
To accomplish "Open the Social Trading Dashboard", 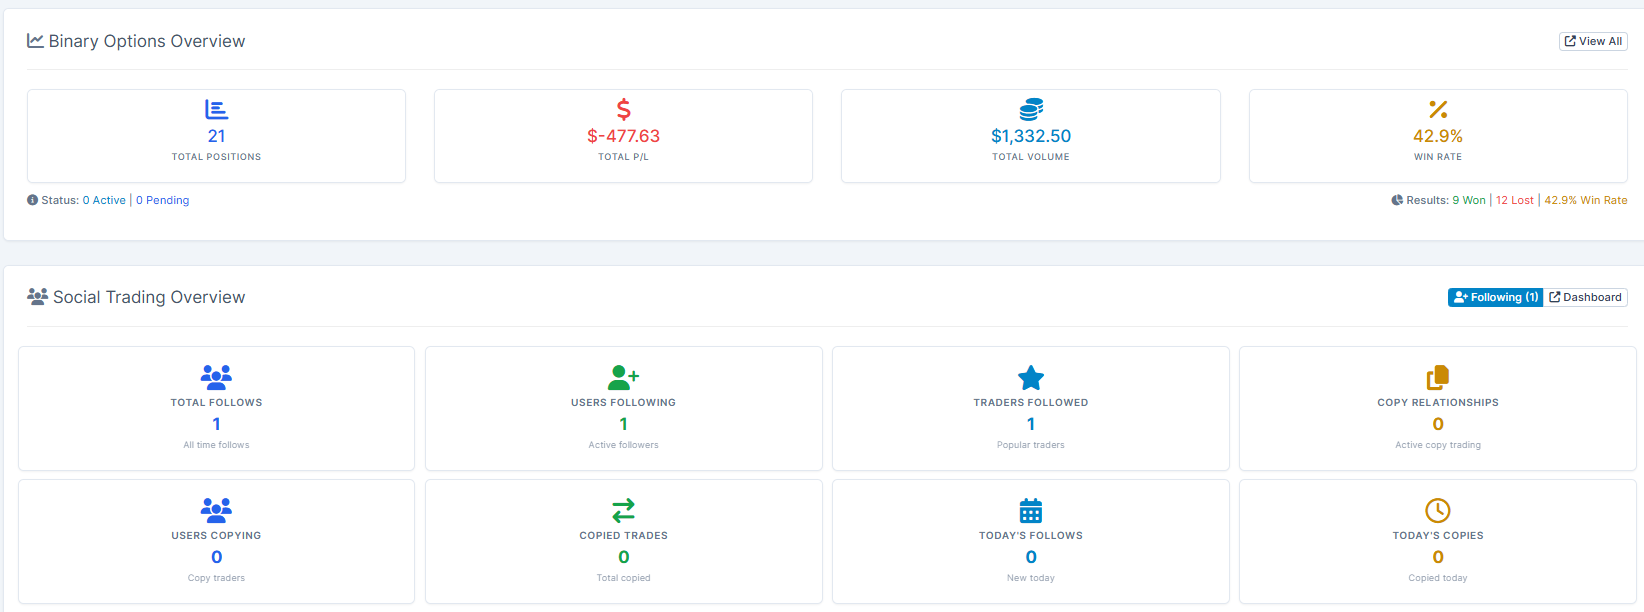I will 1586,297.
